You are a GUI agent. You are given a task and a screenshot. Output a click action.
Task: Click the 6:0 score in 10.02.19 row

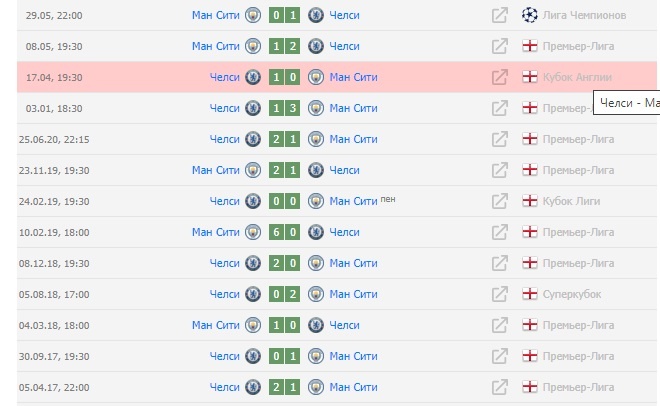285,232
